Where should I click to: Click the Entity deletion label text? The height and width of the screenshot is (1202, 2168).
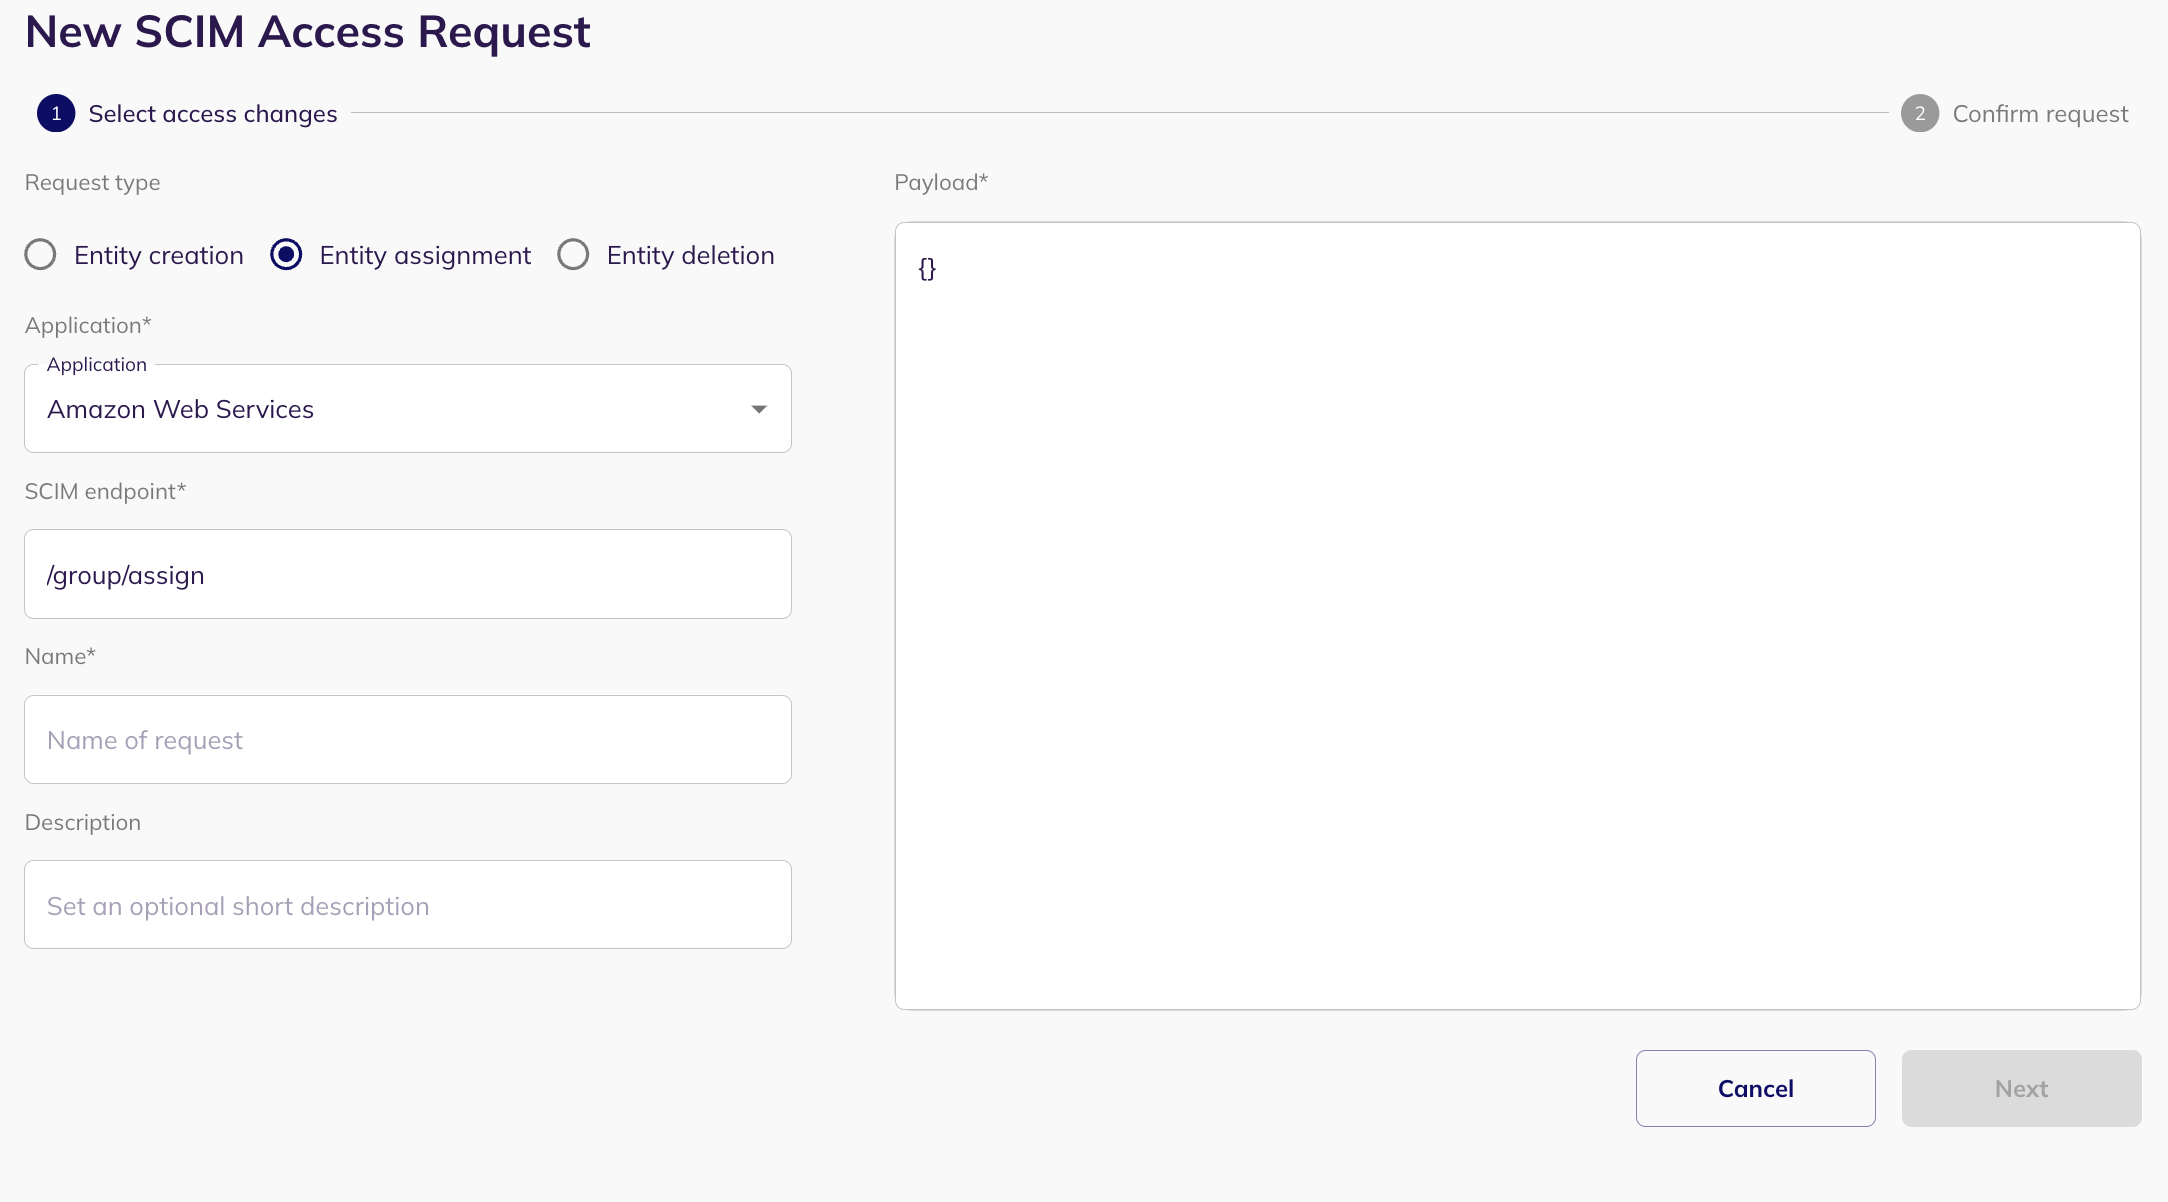[690, 256]
